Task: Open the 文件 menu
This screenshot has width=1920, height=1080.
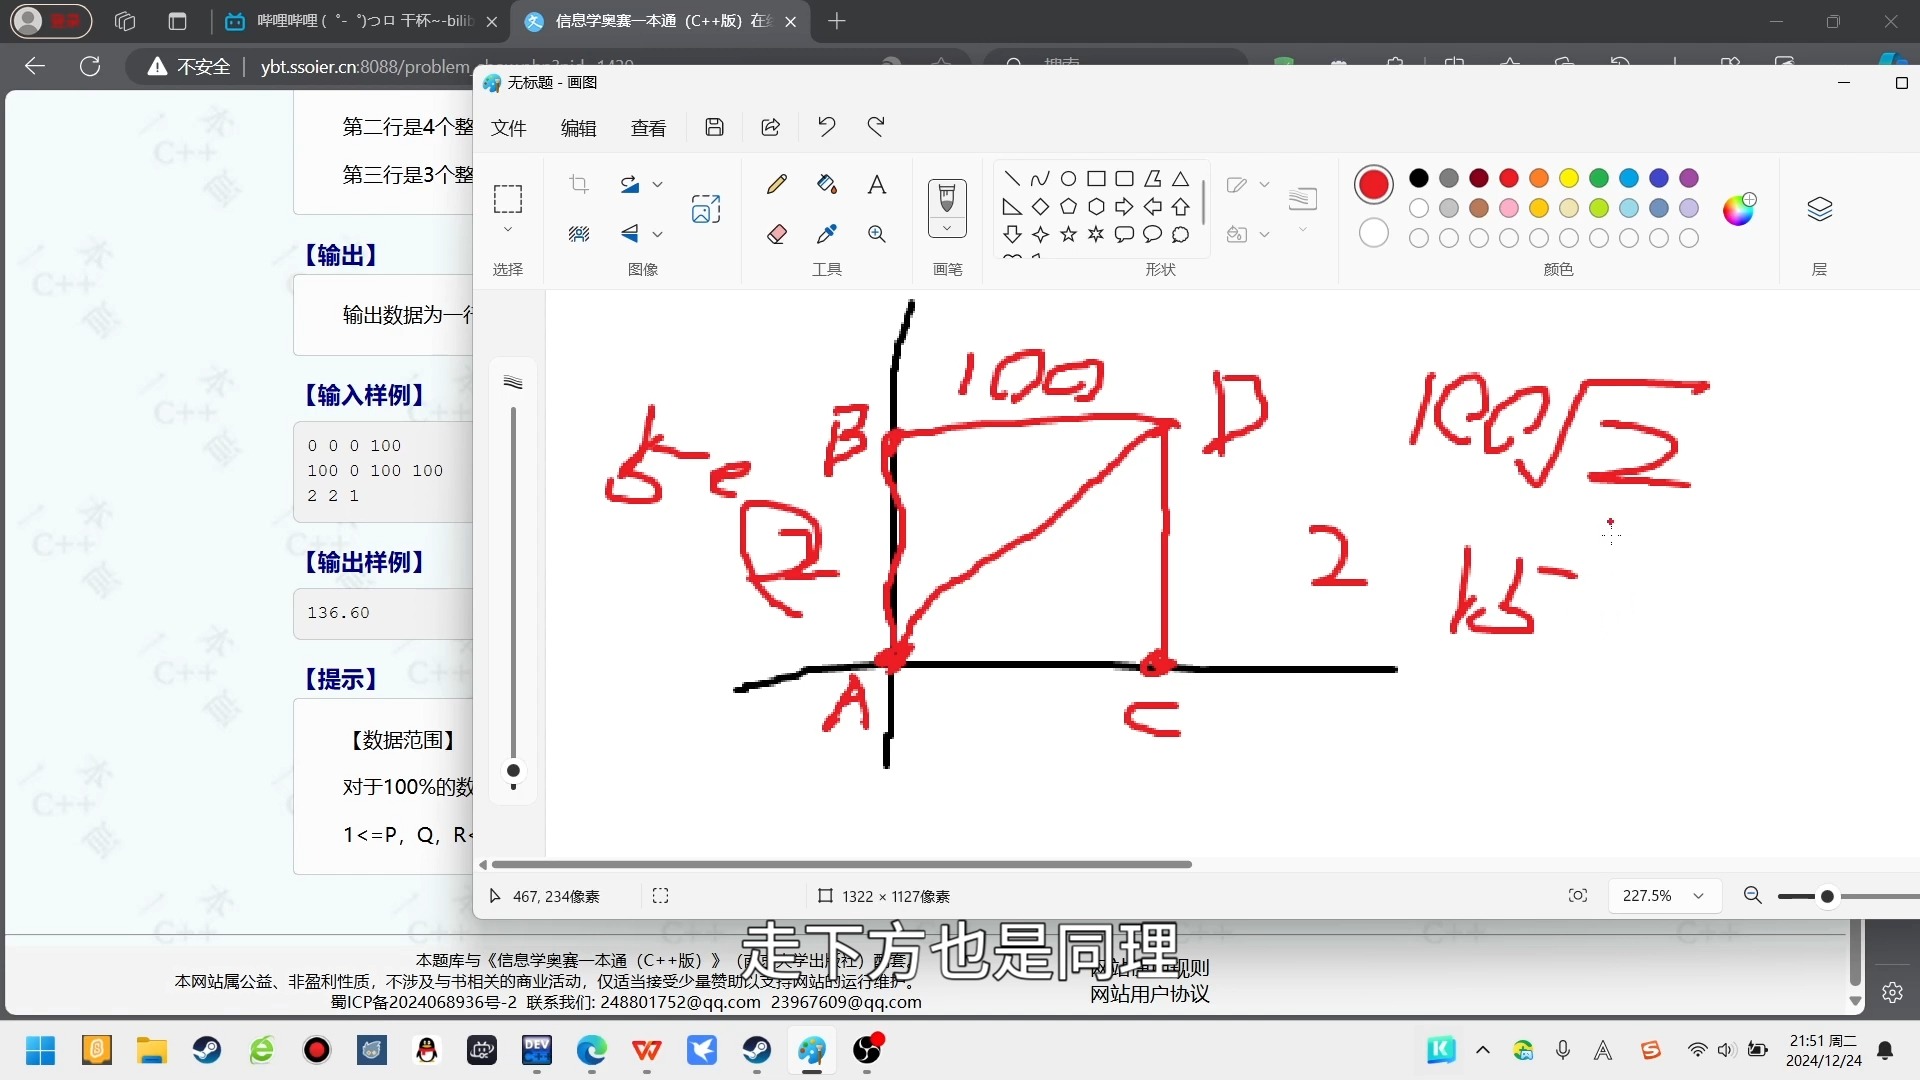Action: (x=509, y=128)
